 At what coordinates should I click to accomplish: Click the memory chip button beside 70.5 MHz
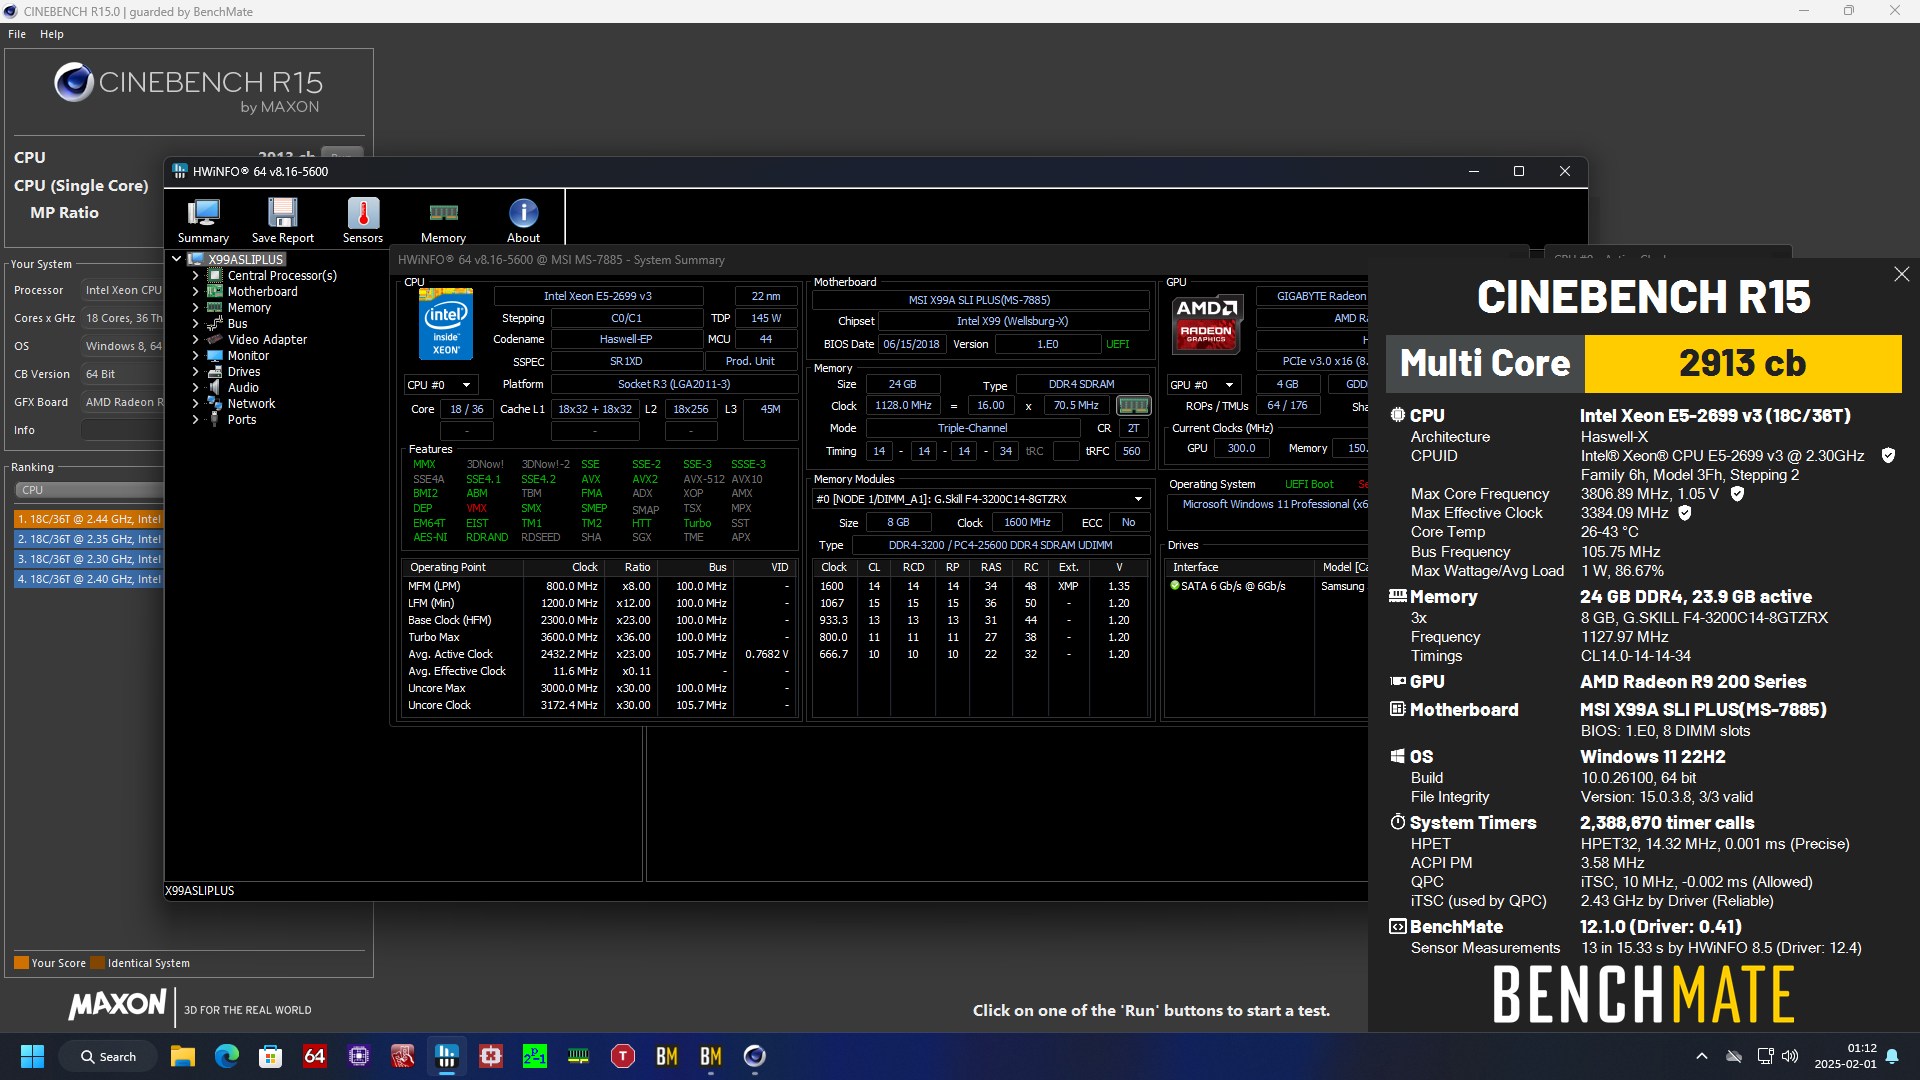click(1133, 405)
